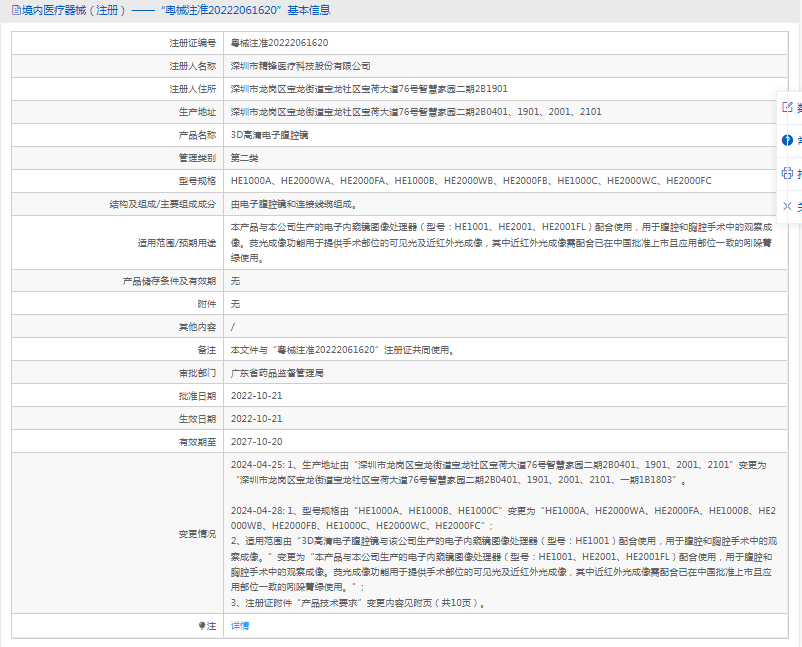Click the 注册证编号 row label
802x647 pixels.
[193, 43]
